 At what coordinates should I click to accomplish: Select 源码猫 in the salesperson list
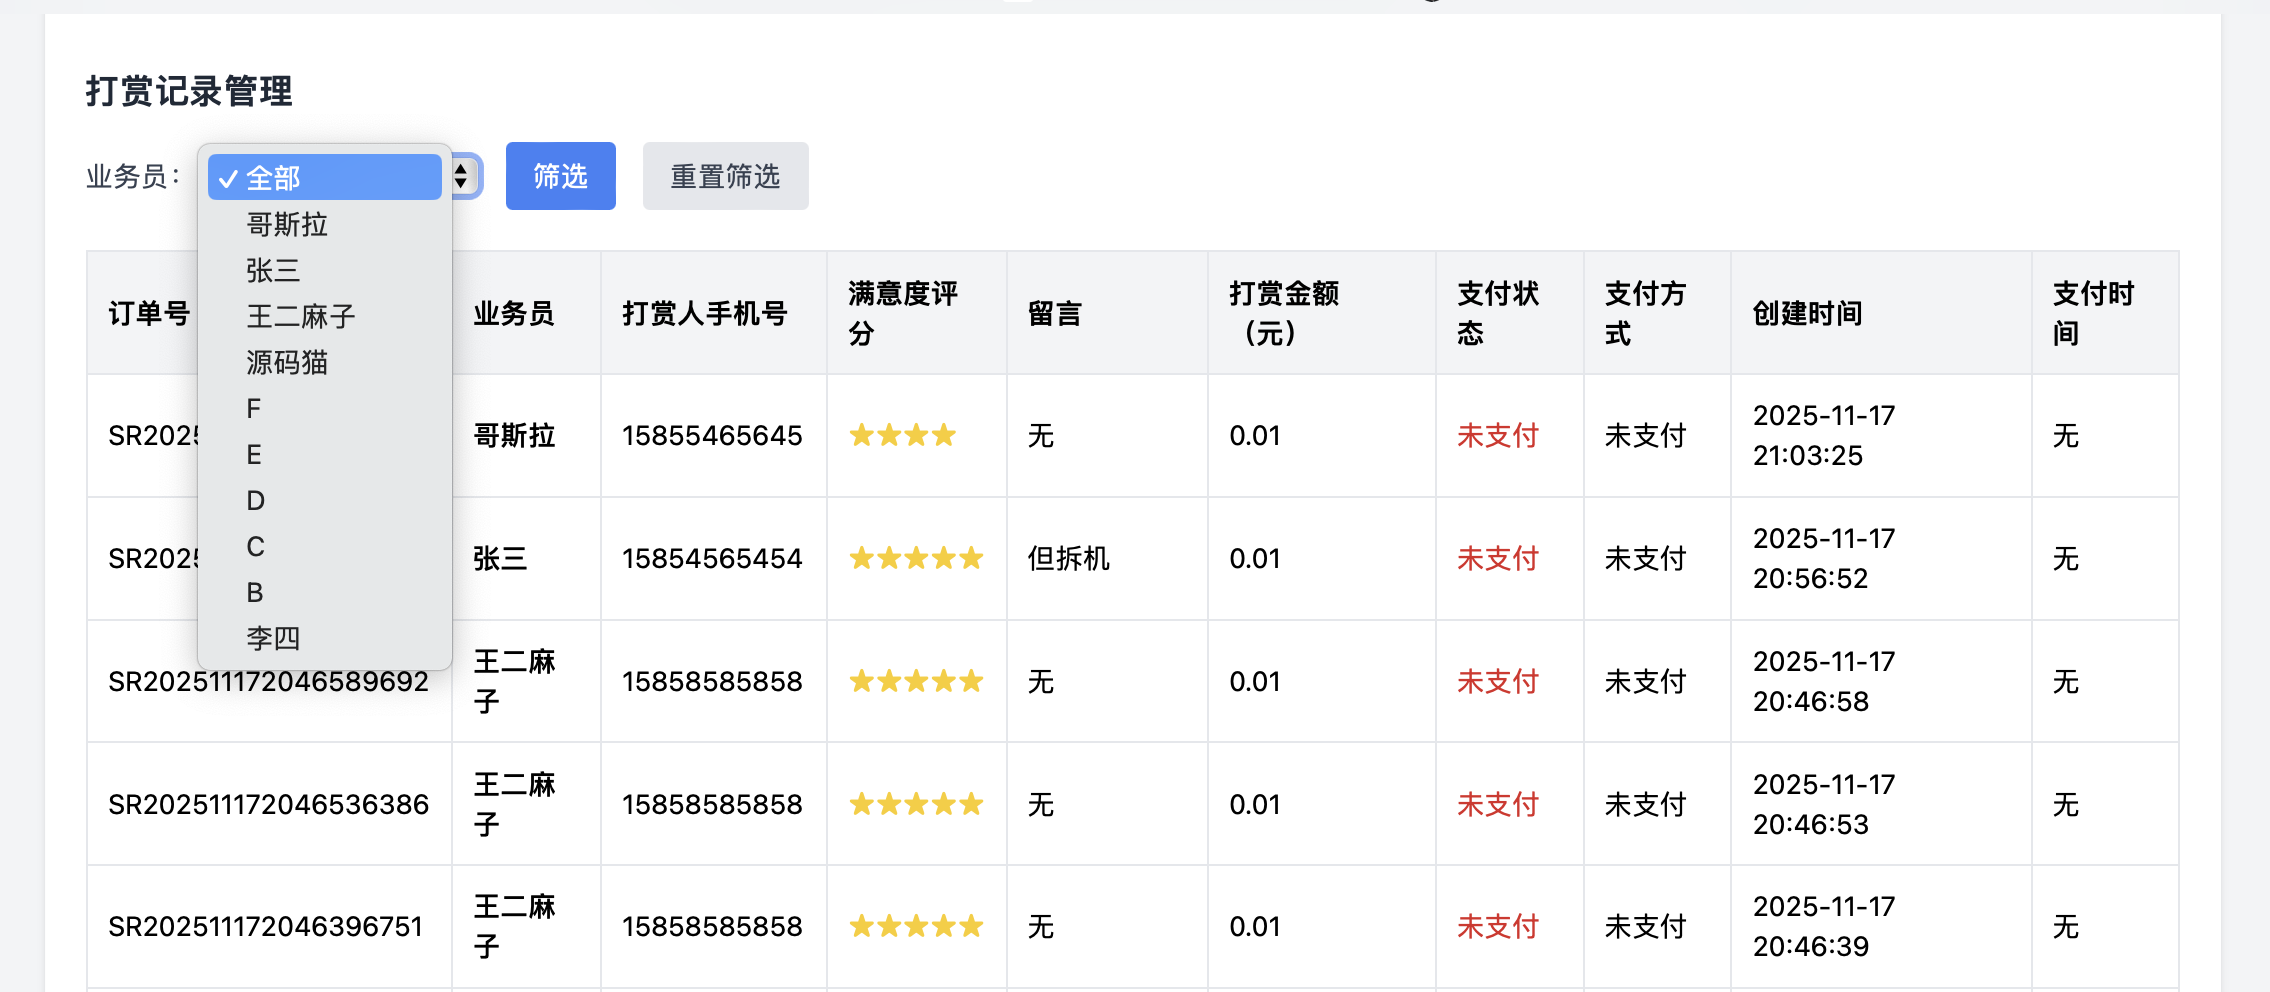click(x=287, y=362)
